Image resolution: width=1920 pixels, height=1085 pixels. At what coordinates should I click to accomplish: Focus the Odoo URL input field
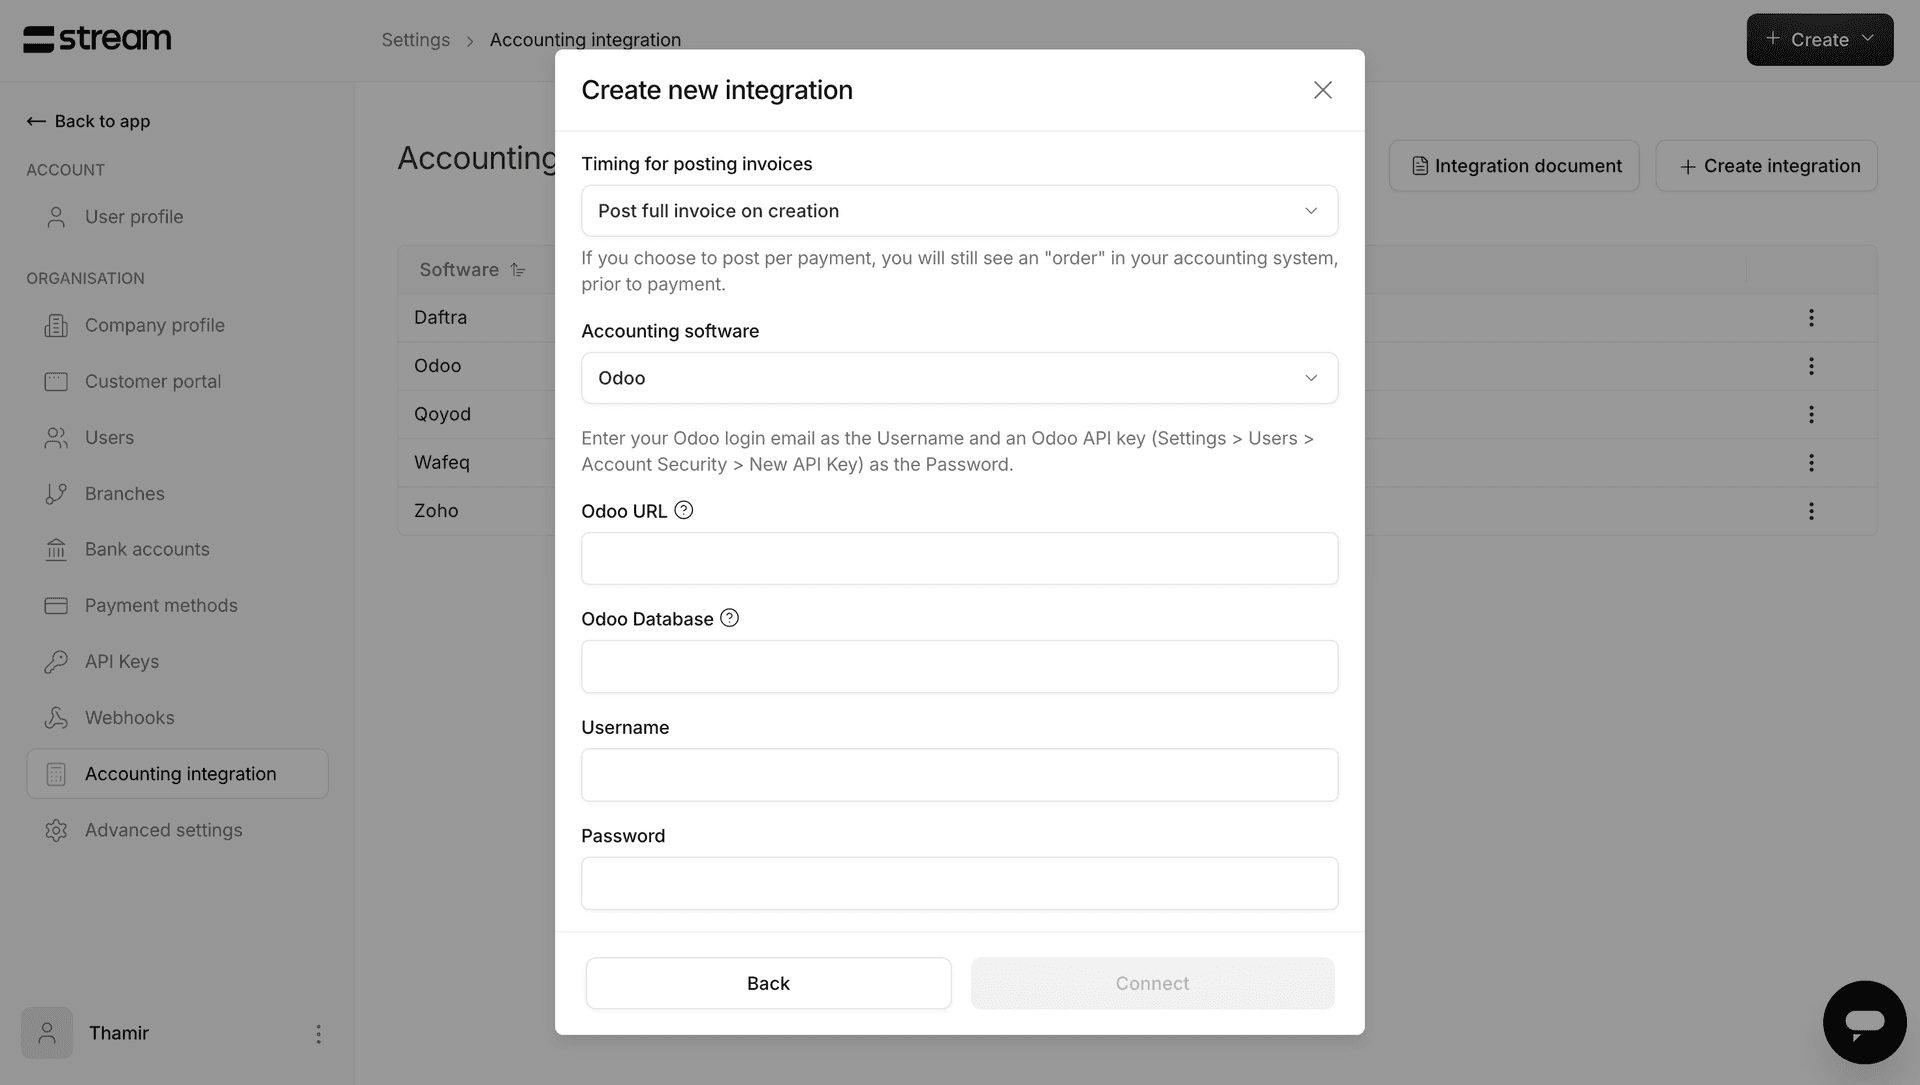pos(959,558)
